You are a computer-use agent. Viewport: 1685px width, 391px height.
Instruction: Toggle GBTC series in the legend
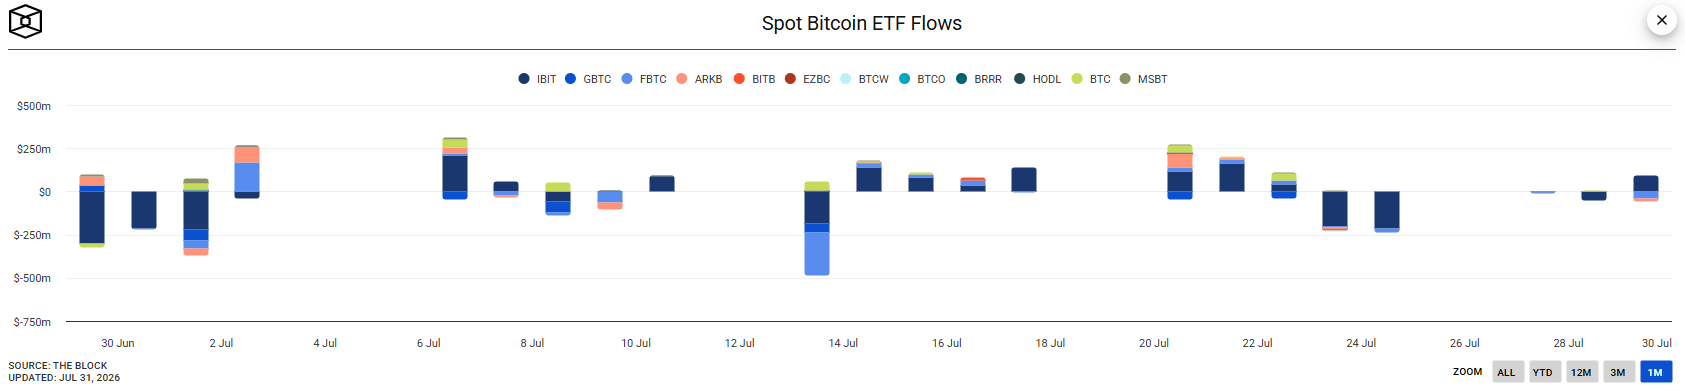[588, 79]
